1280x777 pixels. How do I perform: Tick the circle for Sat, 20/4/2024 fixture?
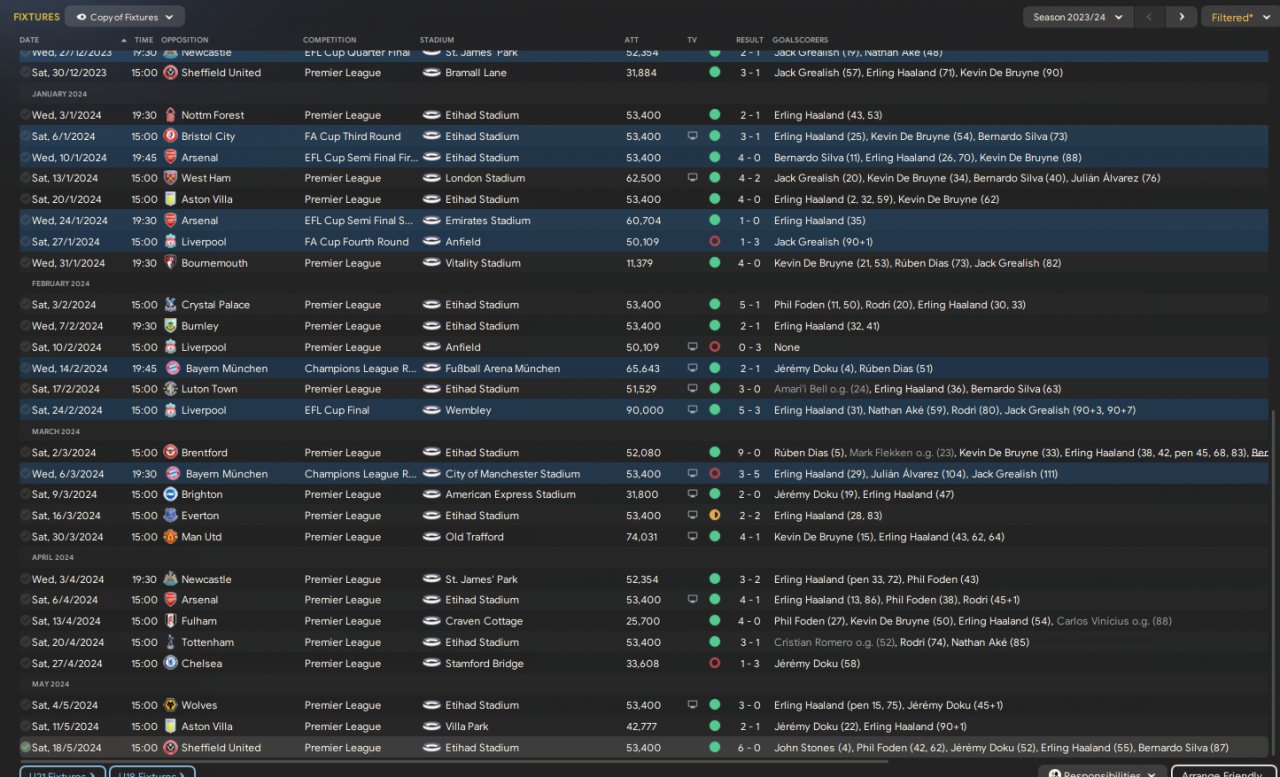[x=25, y=642]
